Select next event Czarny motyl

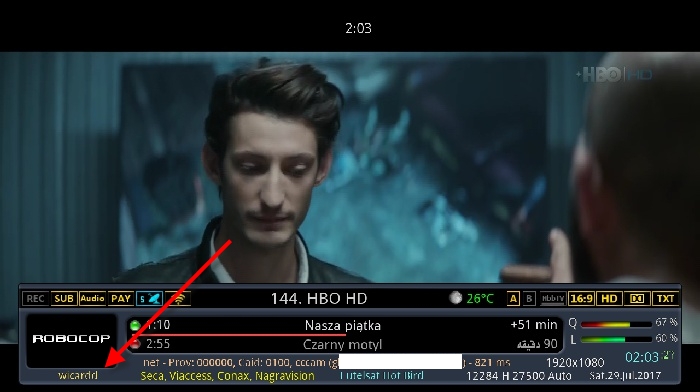pos(342,344)
